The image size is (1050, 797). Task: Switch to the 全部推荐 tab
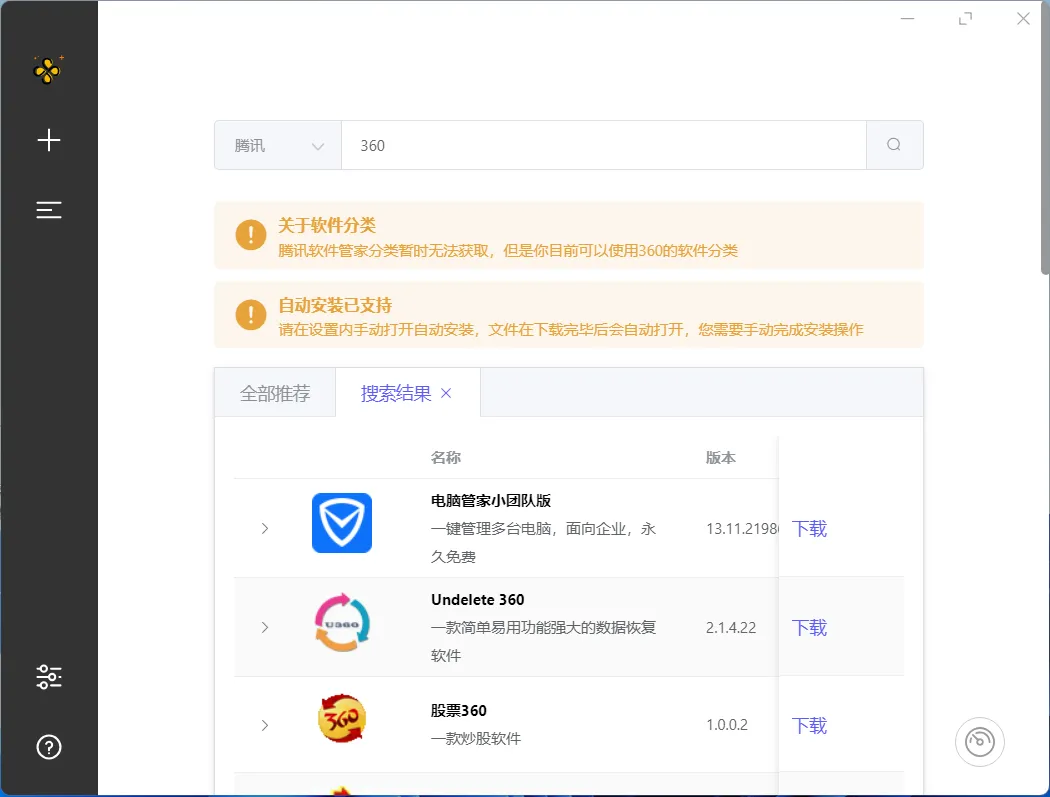click(x=275, y=393)
